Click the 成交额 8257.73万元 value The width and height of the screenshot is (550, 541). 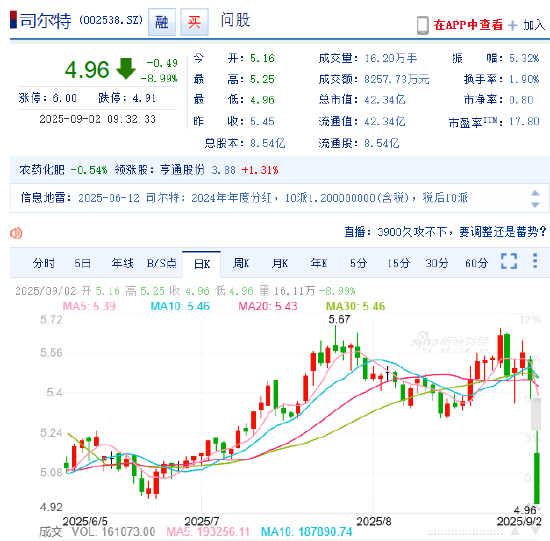click(x=396, y=79)
